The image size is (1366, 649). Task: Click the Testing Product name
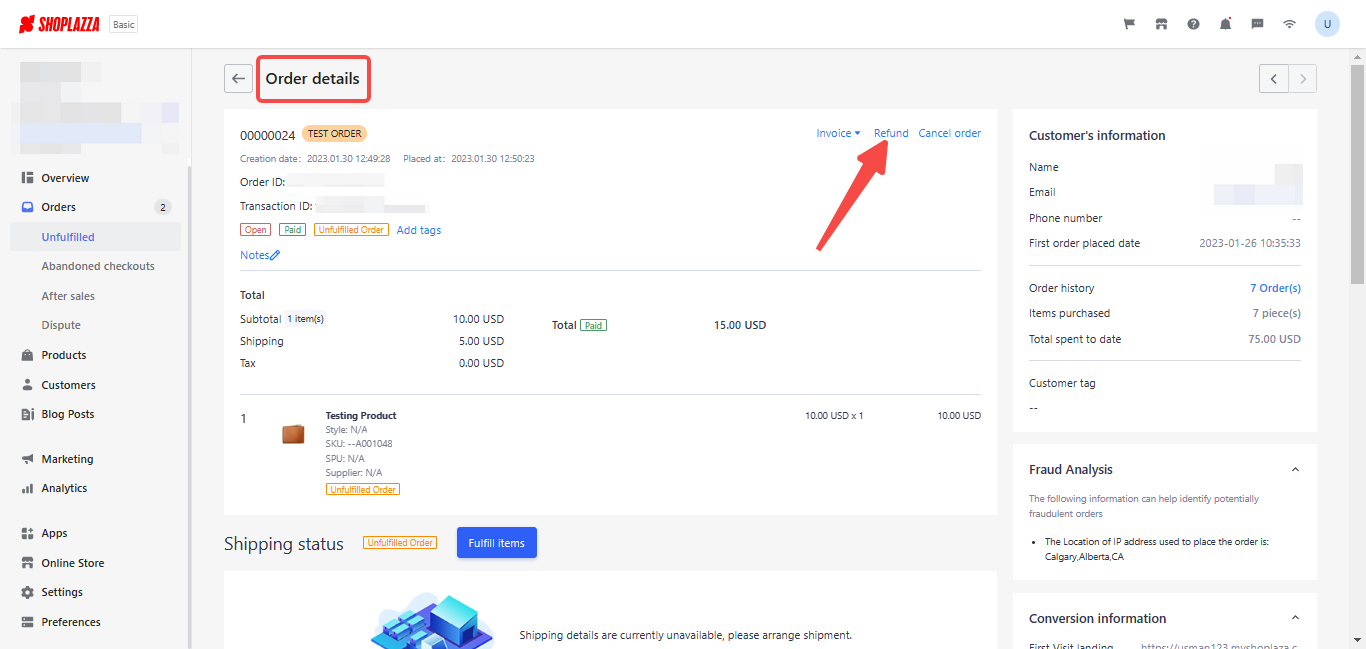(x=361, y=415)
